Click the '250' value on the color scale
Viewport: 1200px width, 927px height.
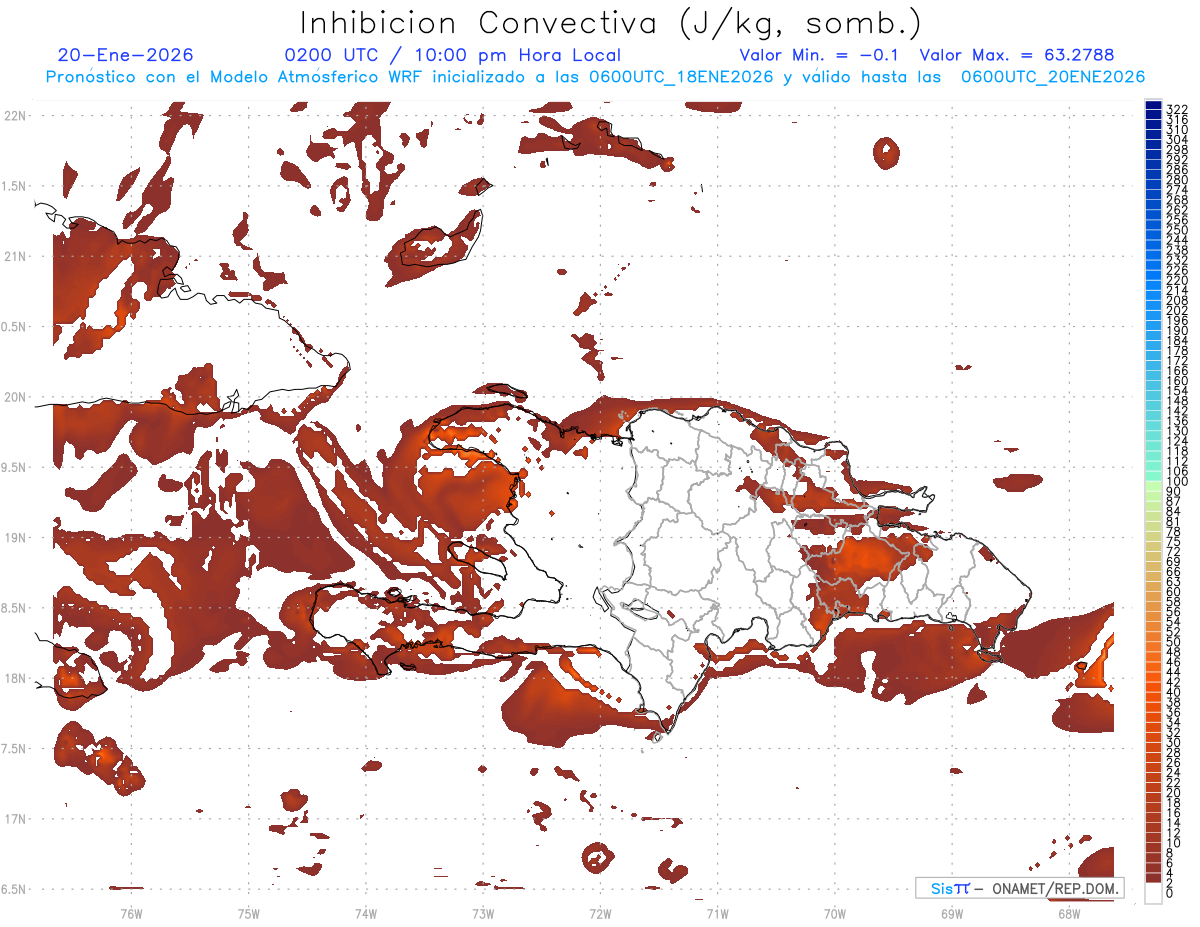tap(1176, 230)
